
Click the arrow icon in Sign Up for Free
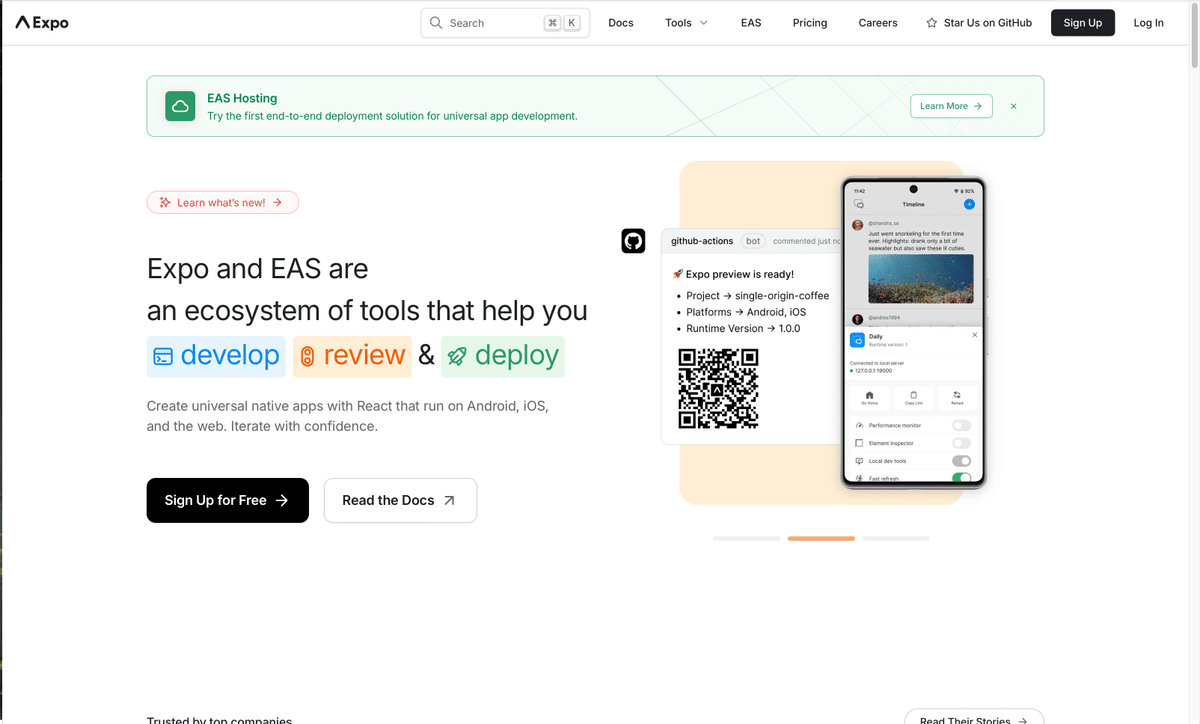[x=282, y=501]
